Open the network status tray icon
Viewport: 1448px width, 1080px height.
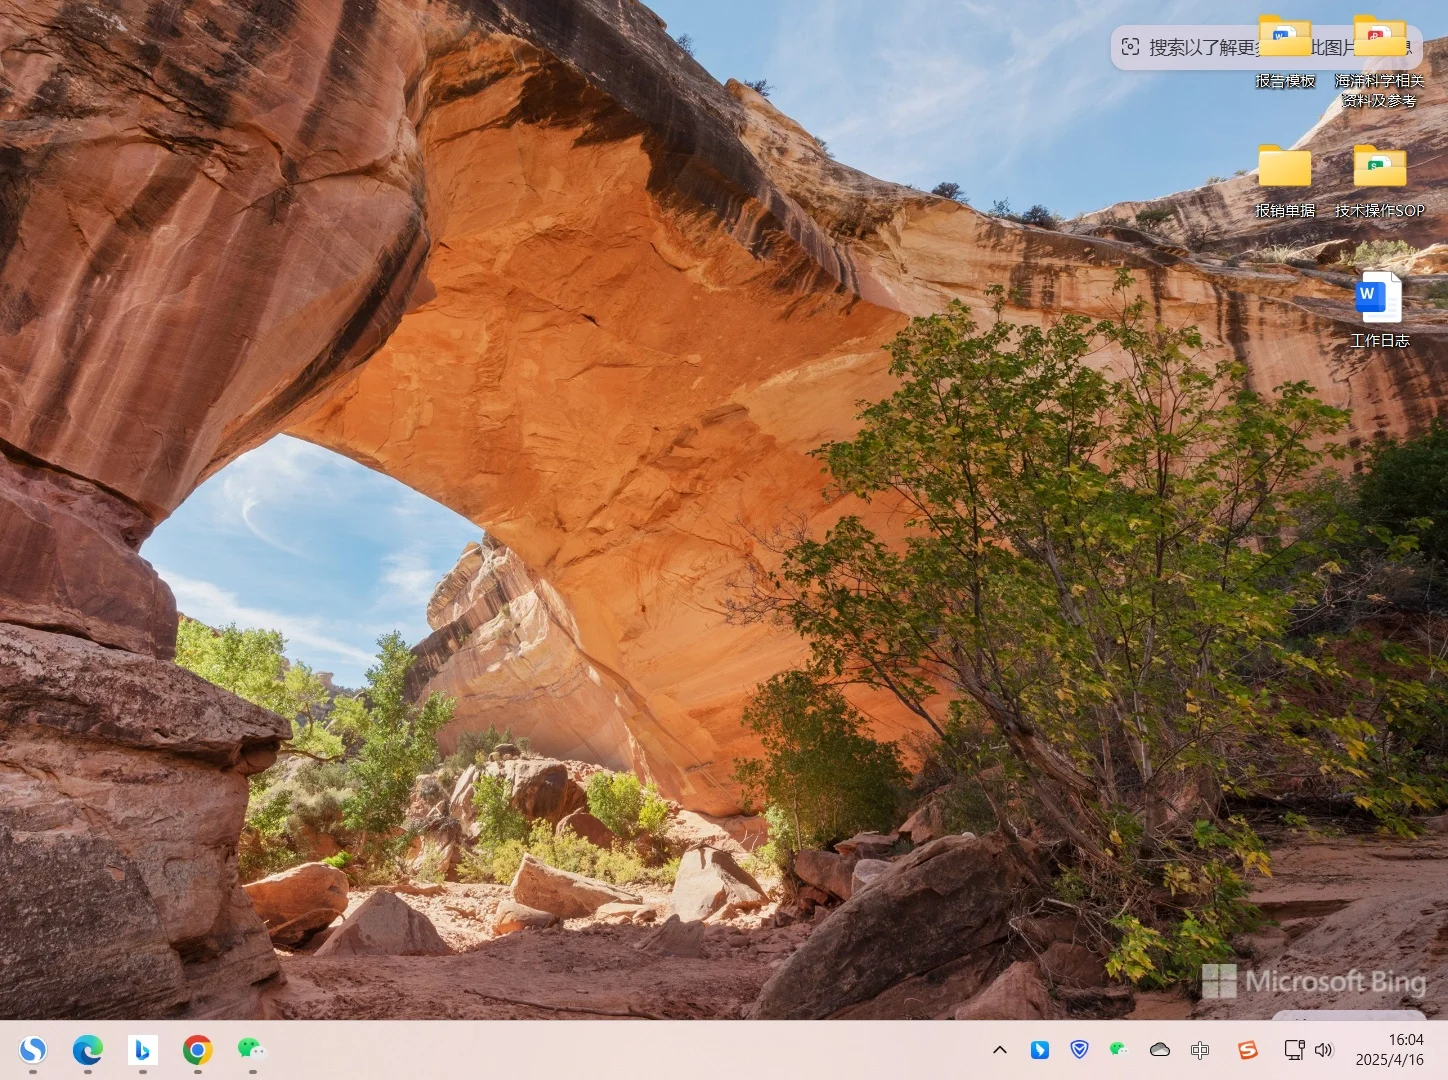1295,1050
